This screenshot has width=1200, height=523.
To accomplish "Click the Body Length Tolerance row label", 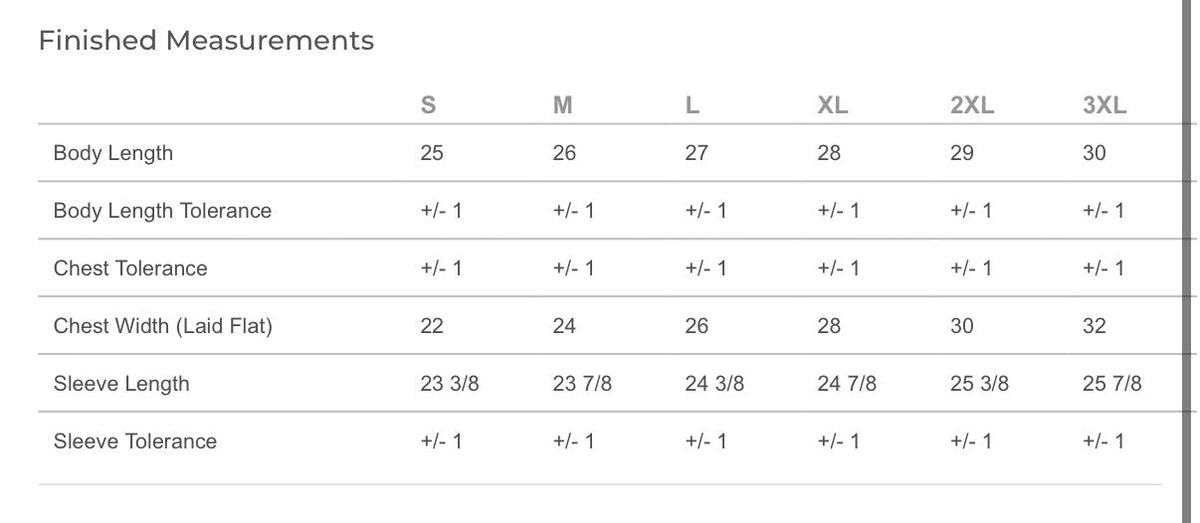I will point(162,211).
